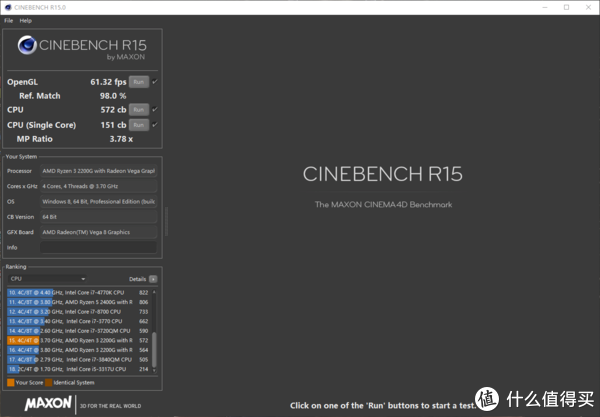Maximize the Cinebench window

point(566,7)
